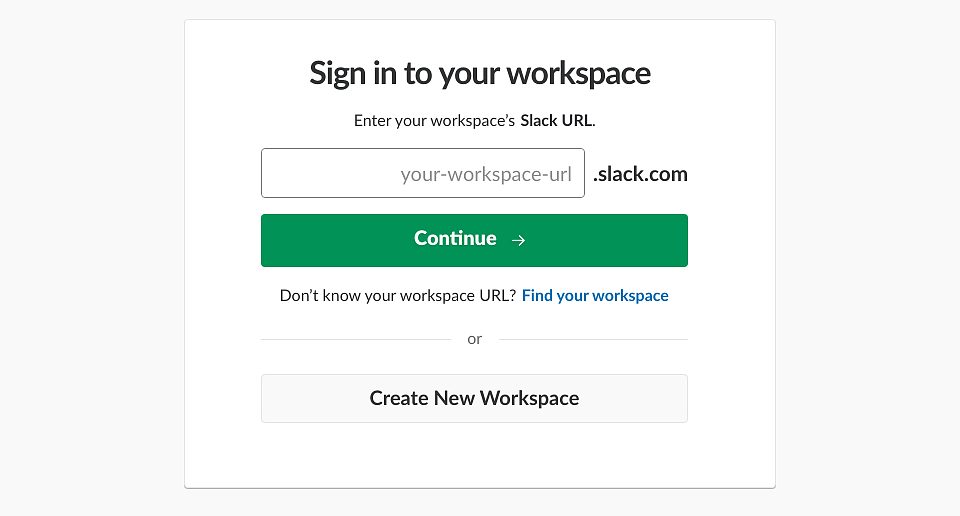Click the green Continue button
Image resolution: width=960 pixels, height=516 pixels.
474,240
